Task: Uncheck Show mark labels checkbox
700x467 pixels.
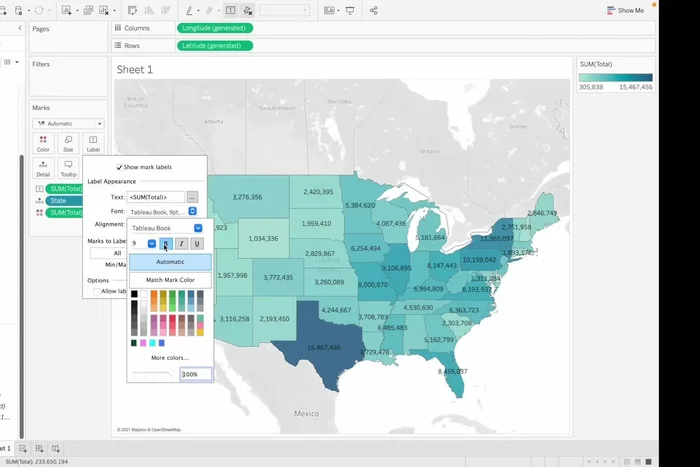Action: 120,167
